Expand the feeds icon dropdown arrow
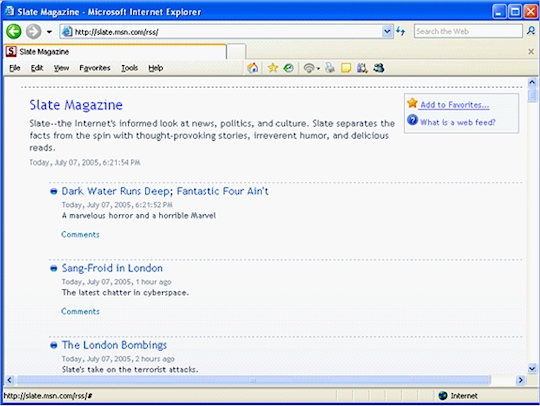The image size is (540, 406). coord(318,69)
